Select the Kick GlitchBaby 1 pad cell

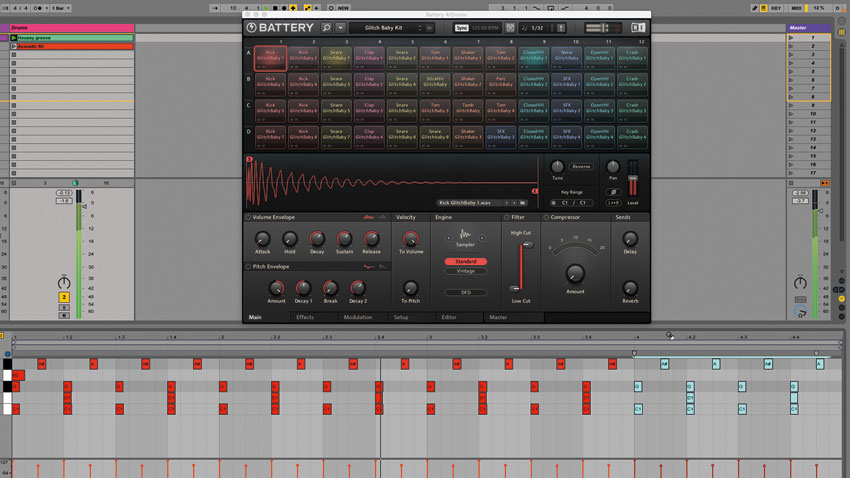coord(270,58)
